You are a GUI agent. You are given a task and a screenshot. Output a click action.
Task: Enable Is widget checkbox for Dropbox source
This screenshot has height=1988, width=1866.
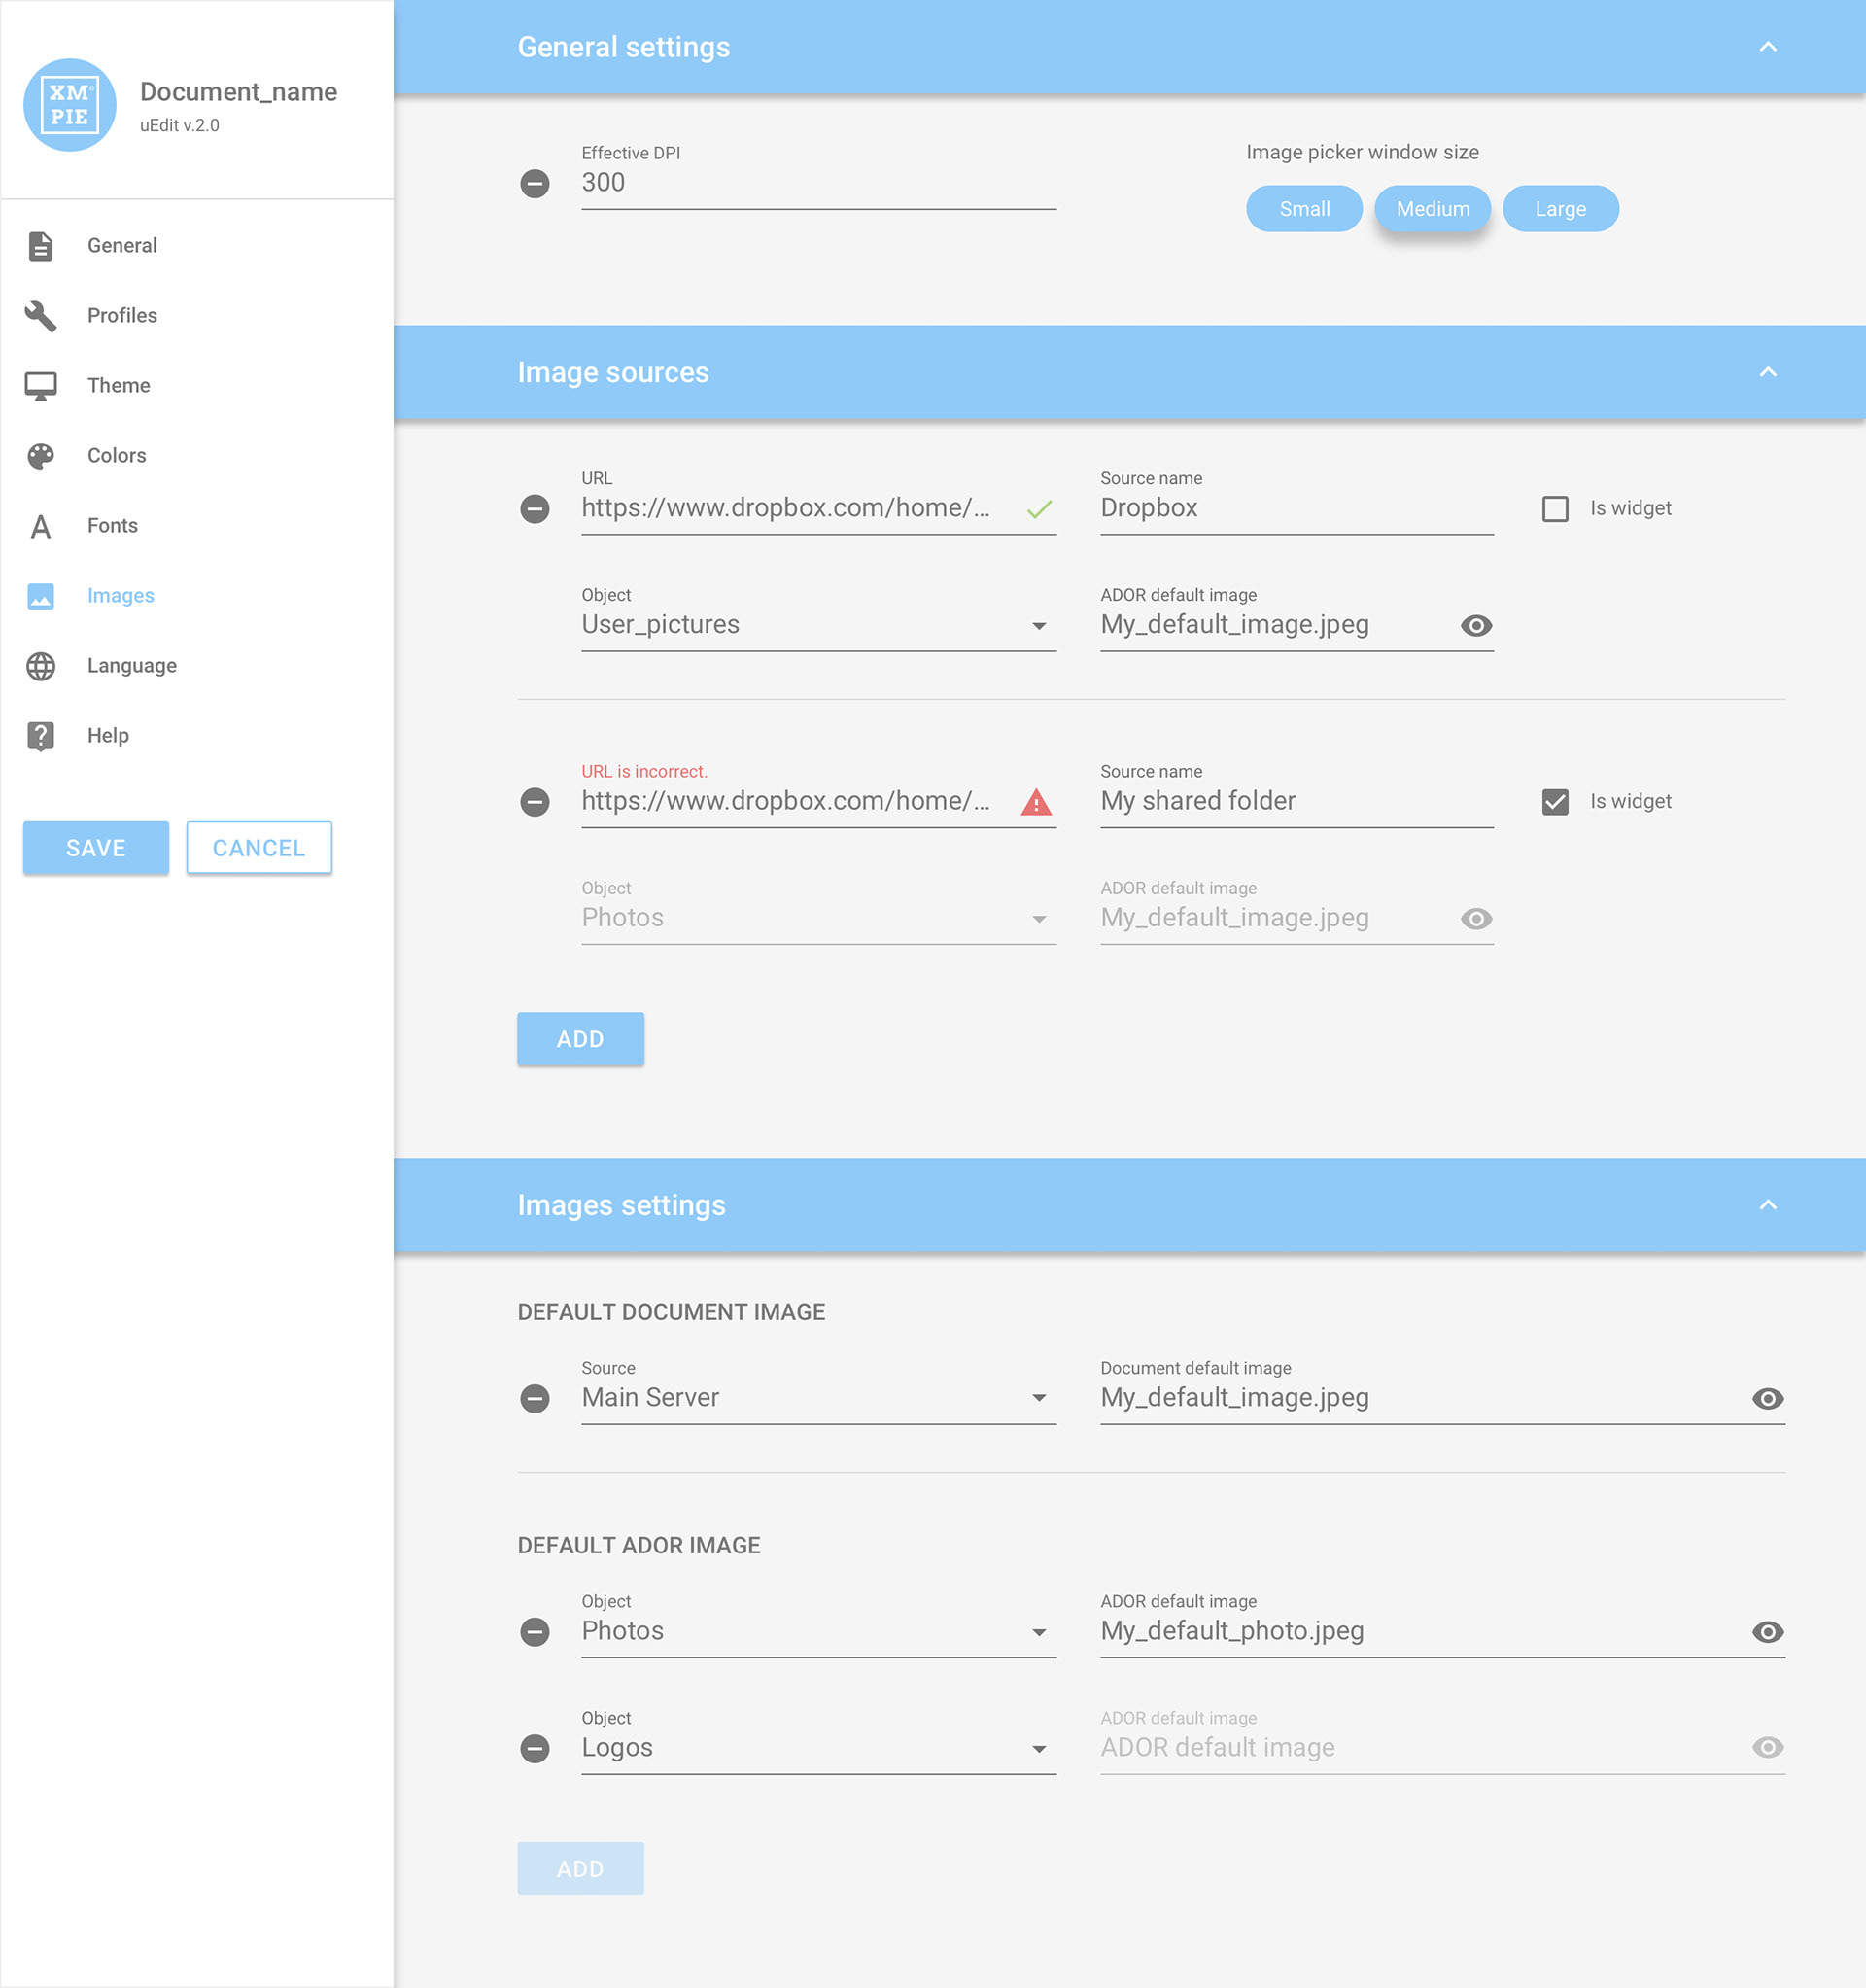[x=1555, y=509]
